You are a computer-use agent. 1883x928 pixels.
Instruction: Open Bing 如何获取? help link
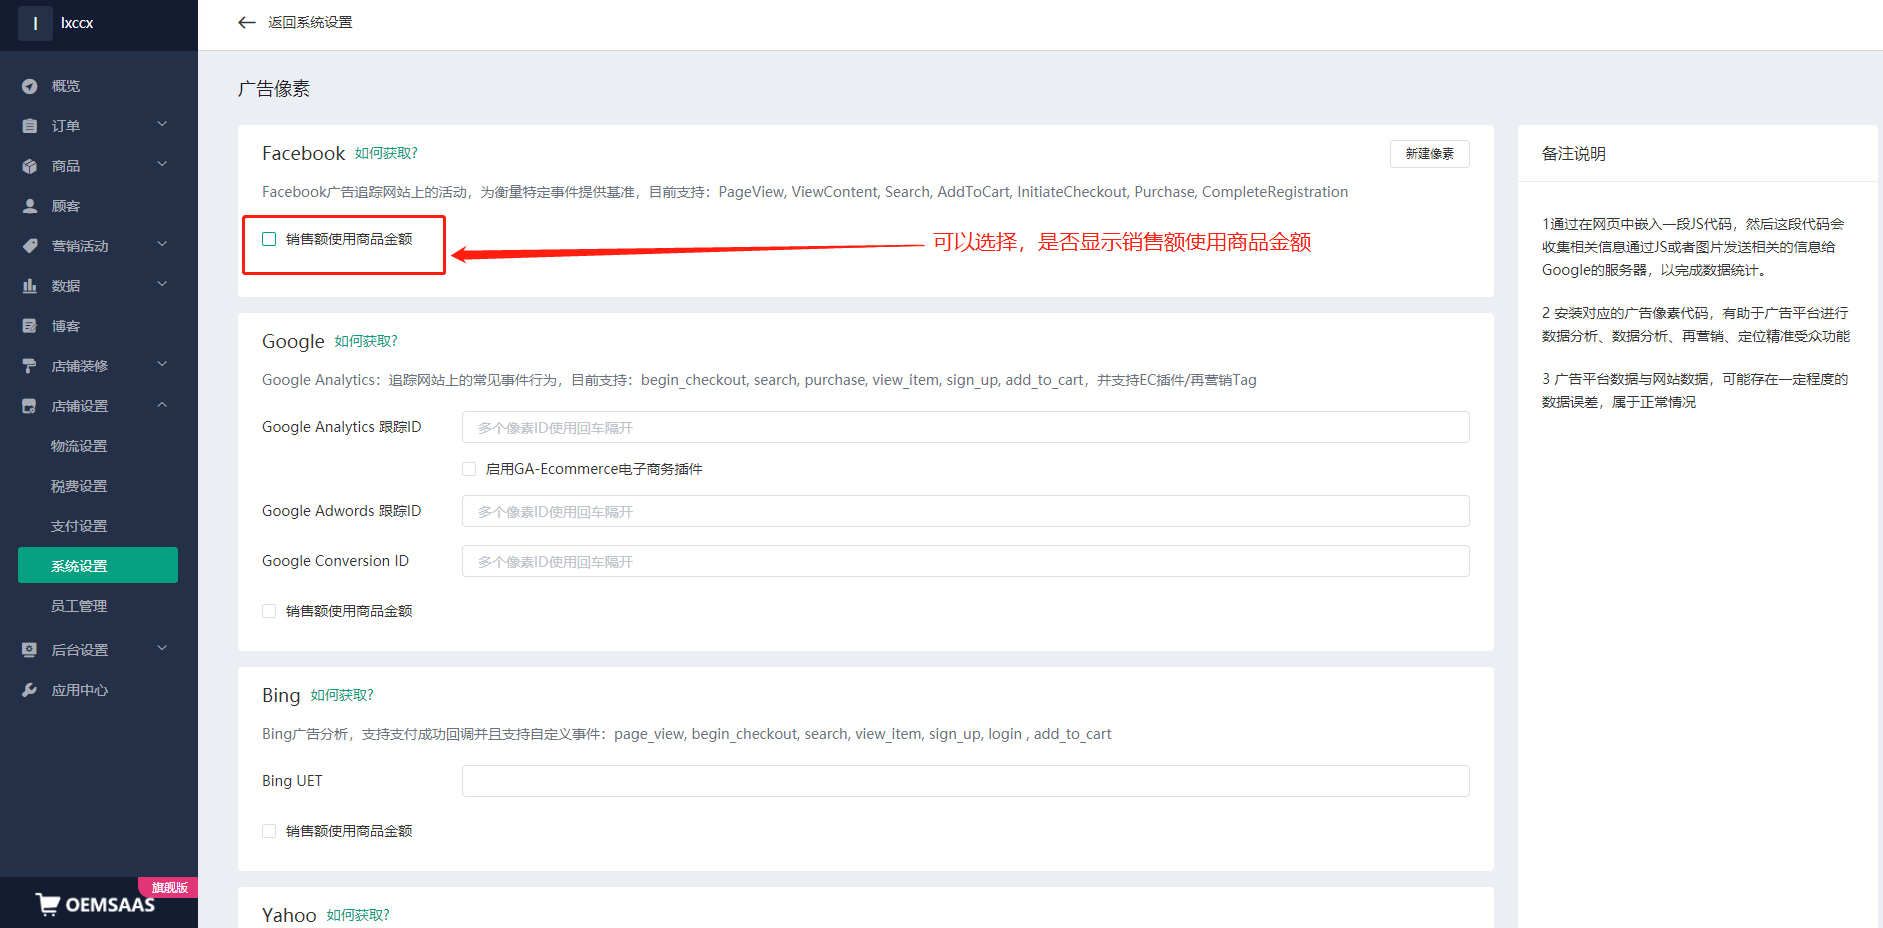coord(342,695)
